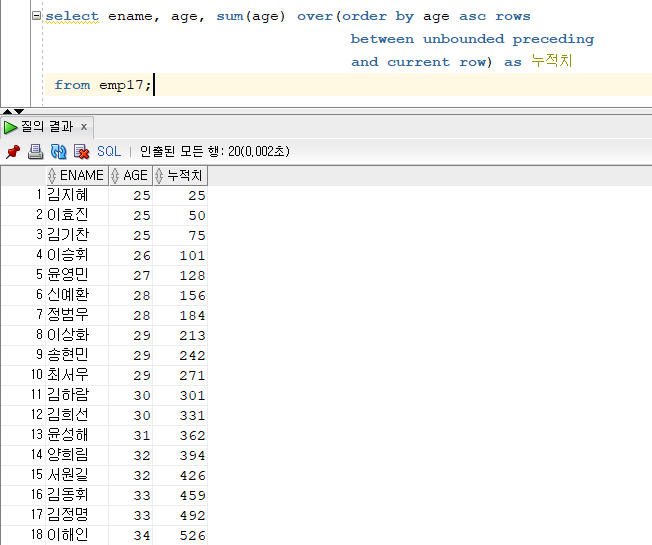Select the name cell 김정명

point(77,514)
